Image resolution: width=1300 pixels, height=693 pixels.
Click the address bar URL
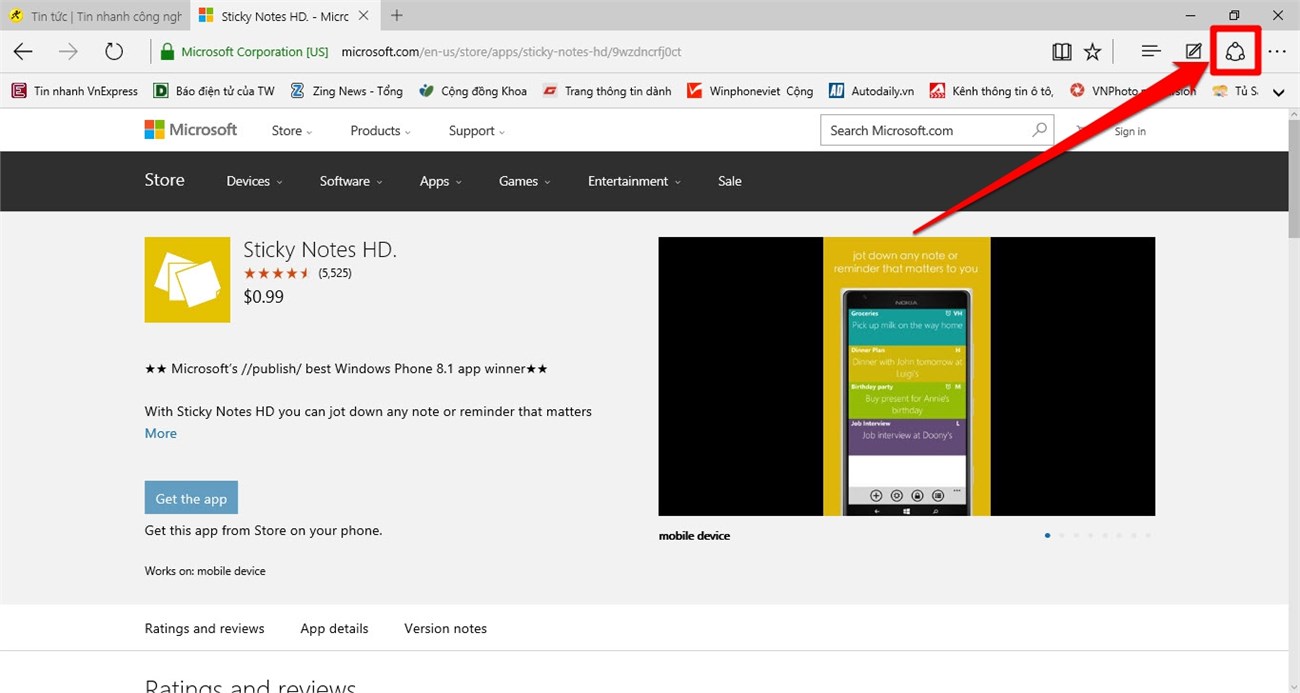tap(511, 52)
